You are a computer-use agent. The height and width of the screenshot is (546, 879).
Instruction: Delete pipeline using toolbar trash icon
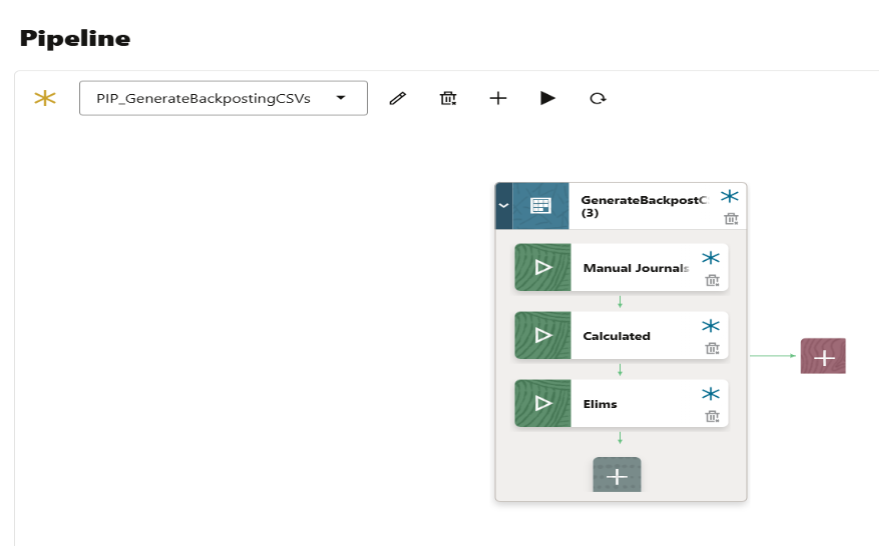[x=448, y=99]
